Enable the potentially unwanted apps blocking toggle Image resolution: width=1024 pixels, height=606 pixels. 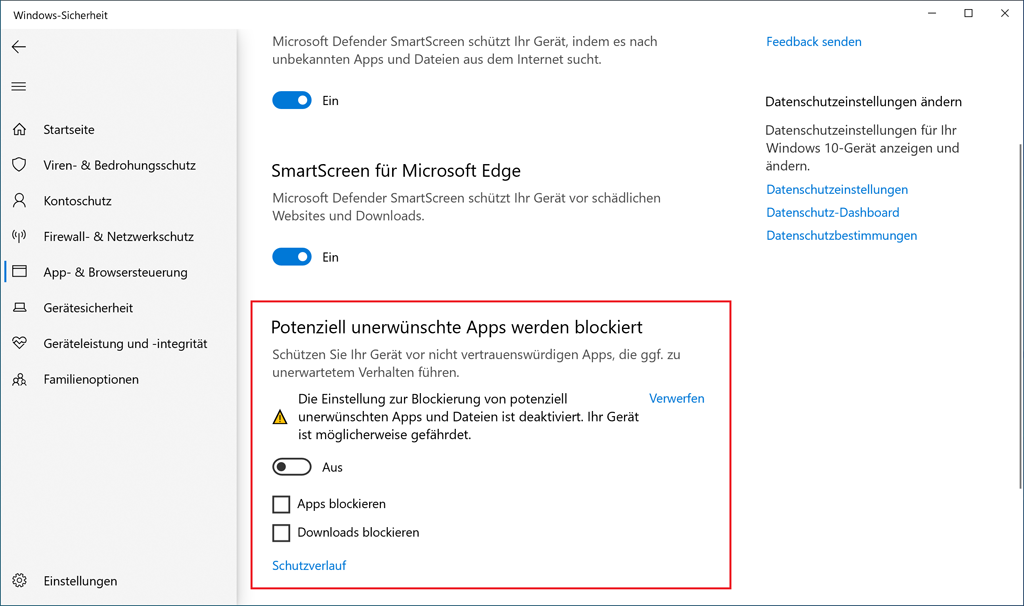[292, 467]
